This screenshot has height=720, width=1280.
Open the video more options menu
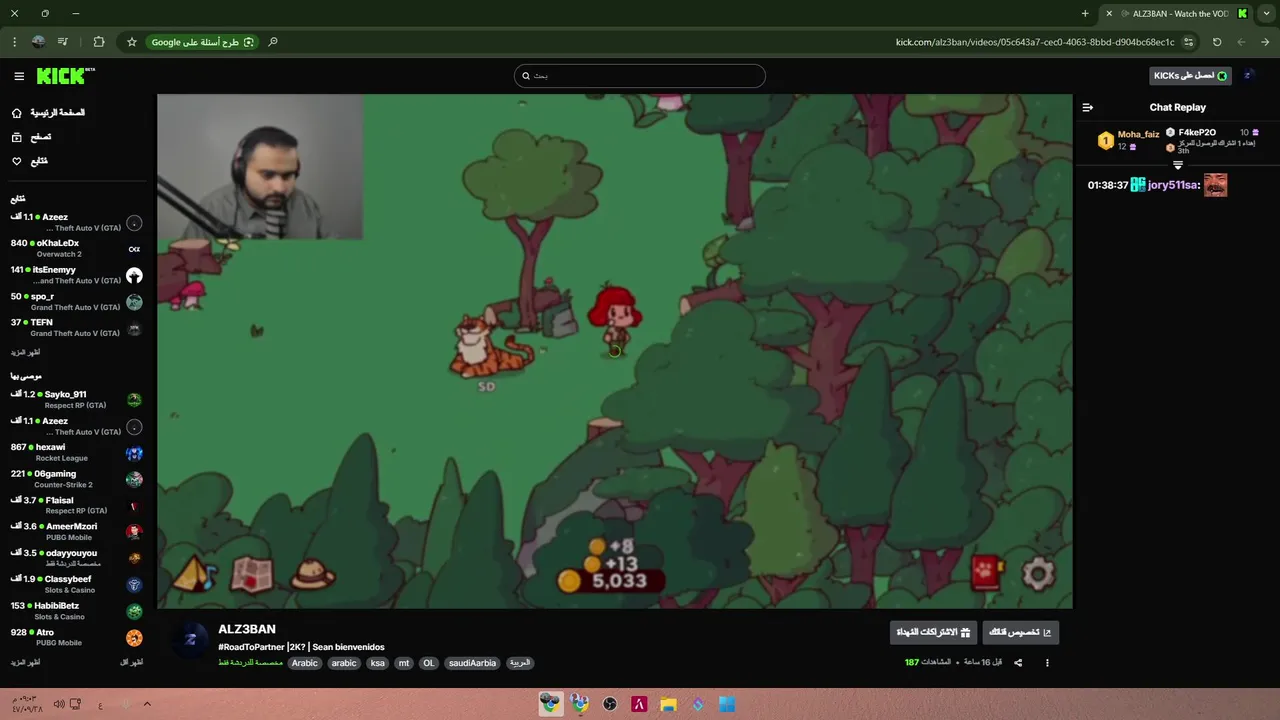[x=1047, y=662]
